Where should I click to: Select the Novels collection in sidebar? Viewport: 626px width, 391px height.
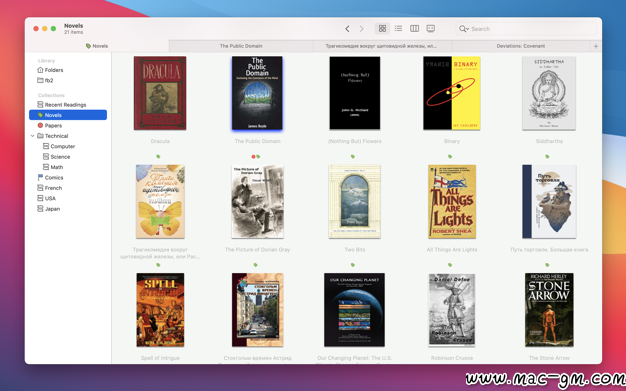pos(68,115)
